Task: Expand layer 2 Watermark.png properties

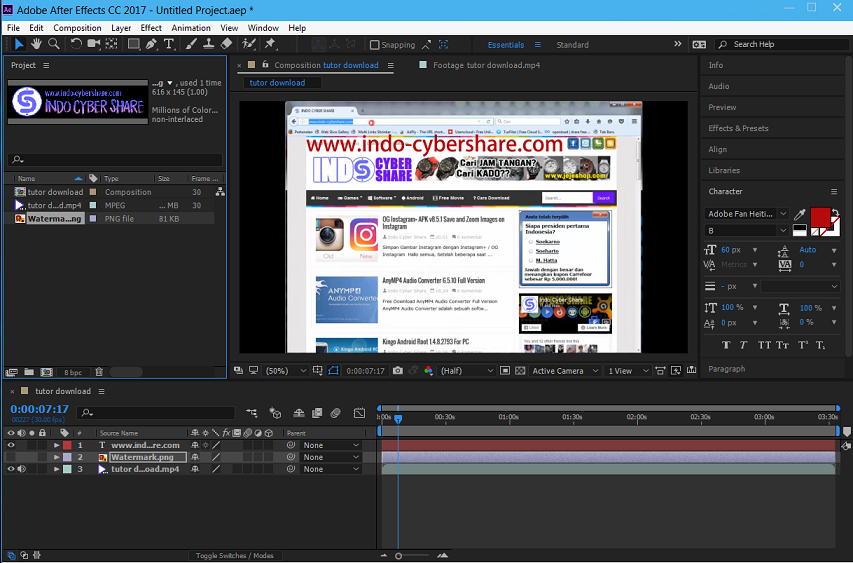Action: tap(56, 457)
